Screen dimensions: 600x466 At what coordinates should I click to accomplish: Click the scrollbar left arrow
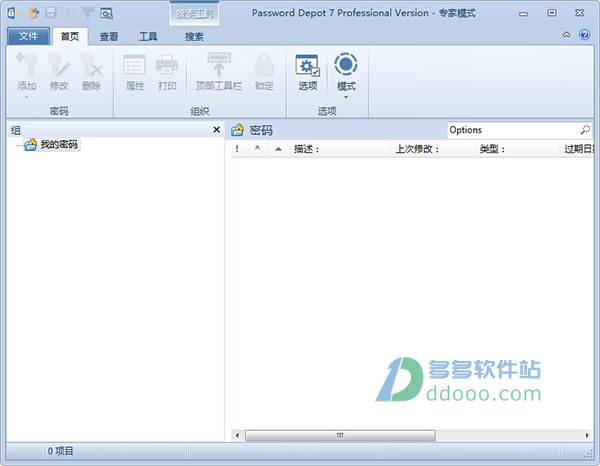[237, 435]
